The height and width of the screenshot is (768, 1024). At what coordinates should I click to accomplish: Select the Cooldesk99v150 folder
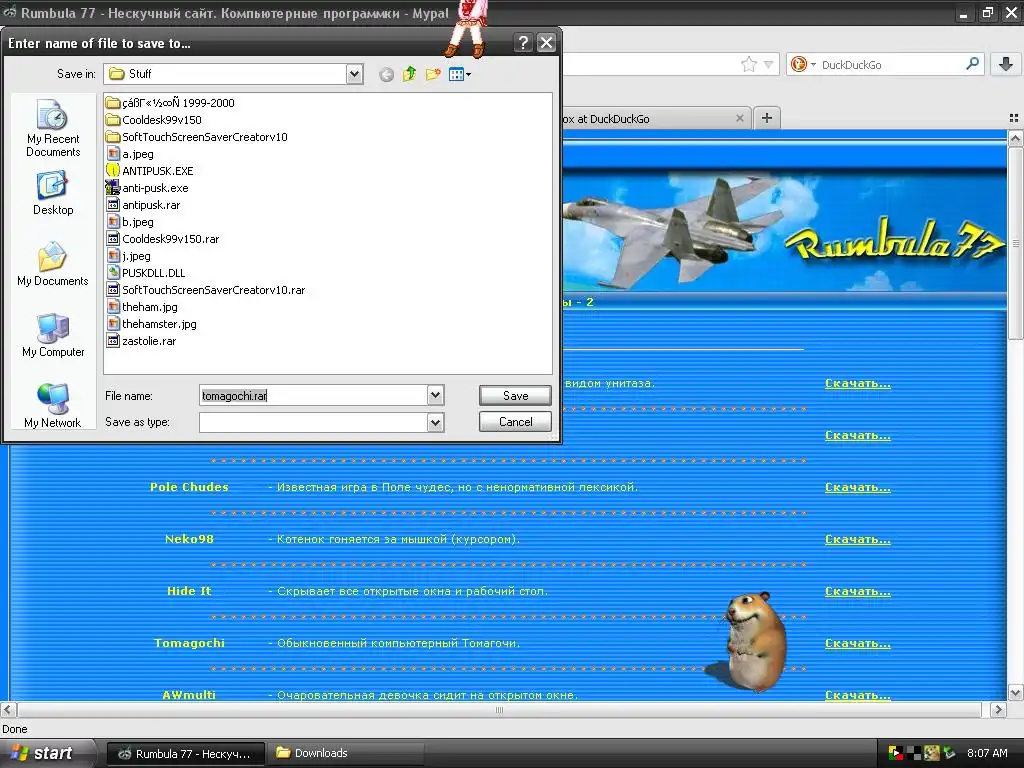(154, 120)
